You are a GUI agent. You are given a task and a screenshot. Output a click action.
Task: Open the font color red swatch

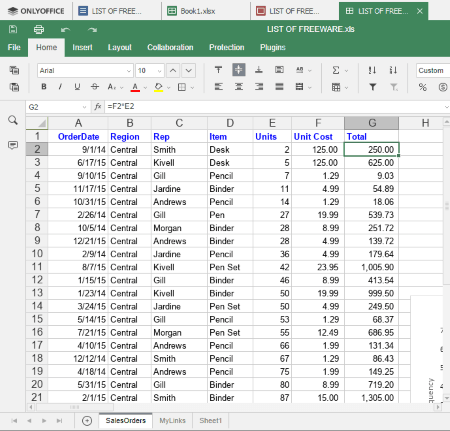(x=135, y=87)
